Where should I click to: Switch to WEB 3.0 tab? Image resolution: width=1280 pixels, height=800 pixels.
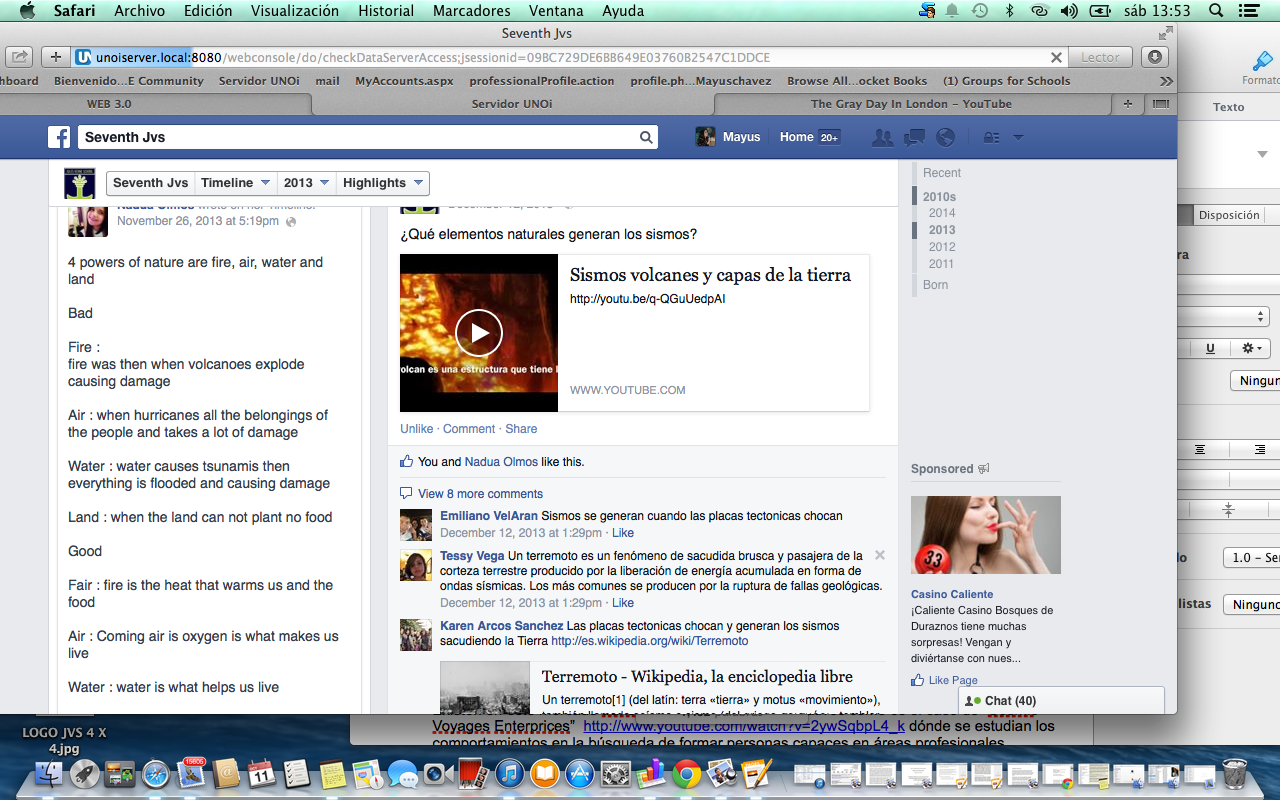click(108, 104)
